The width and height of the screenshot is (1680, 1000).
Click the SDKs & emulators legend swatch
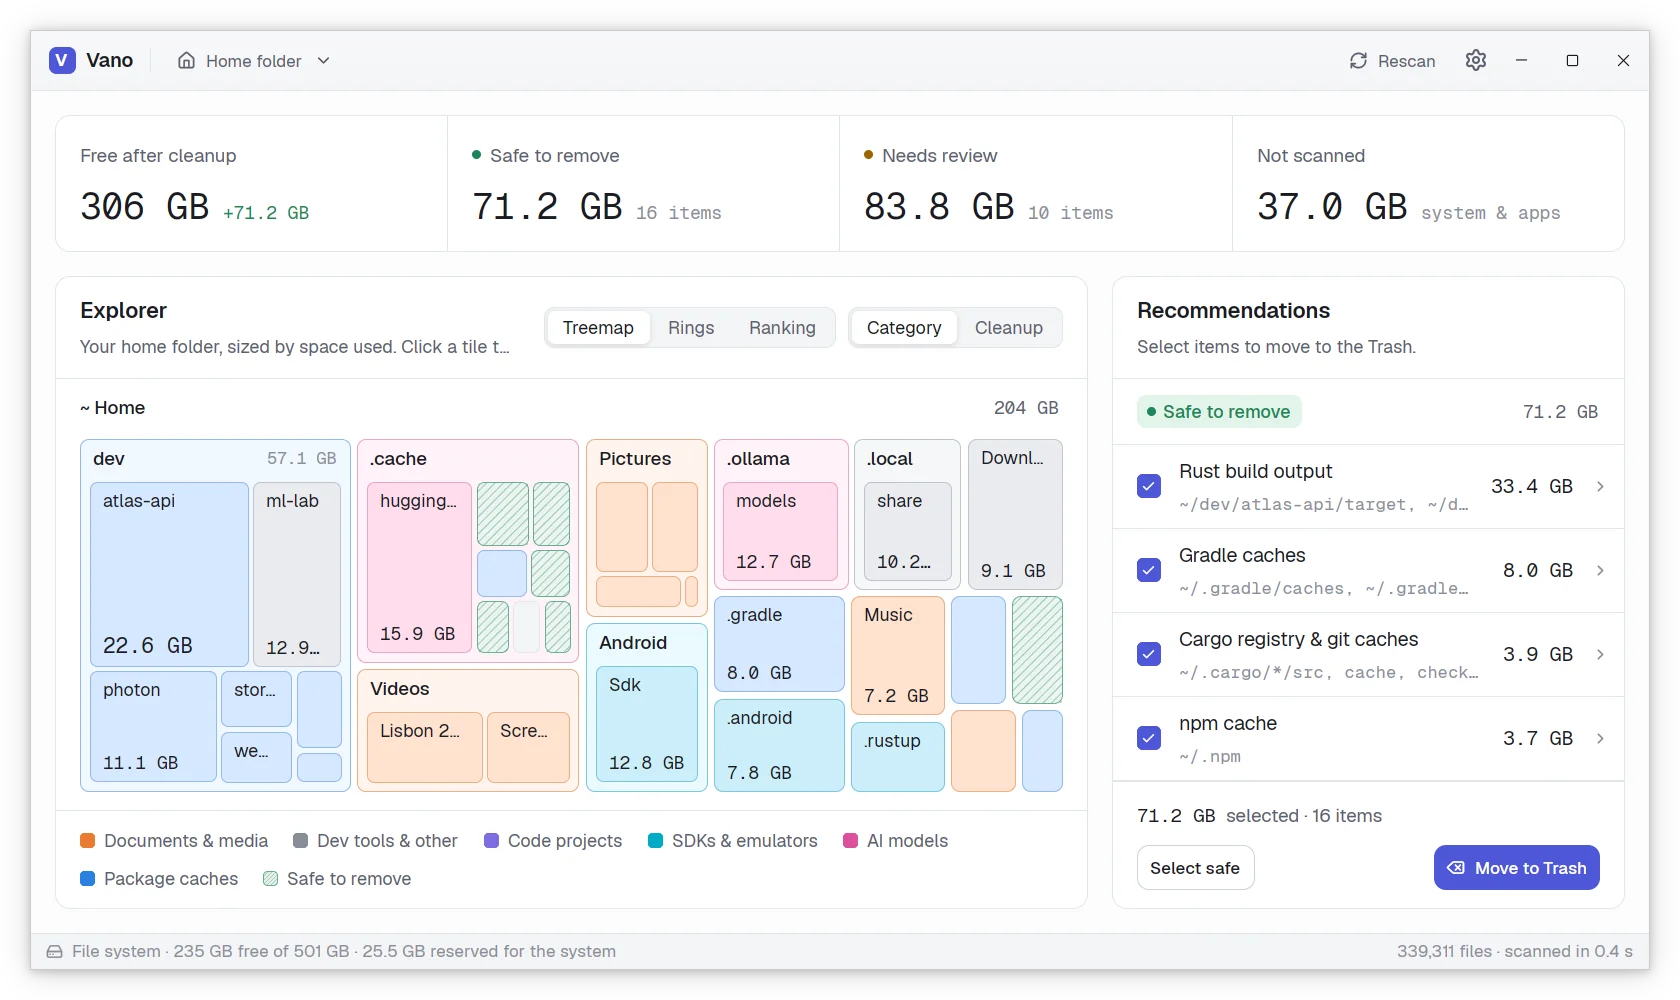pyautogui.click(x=656, y=841)
